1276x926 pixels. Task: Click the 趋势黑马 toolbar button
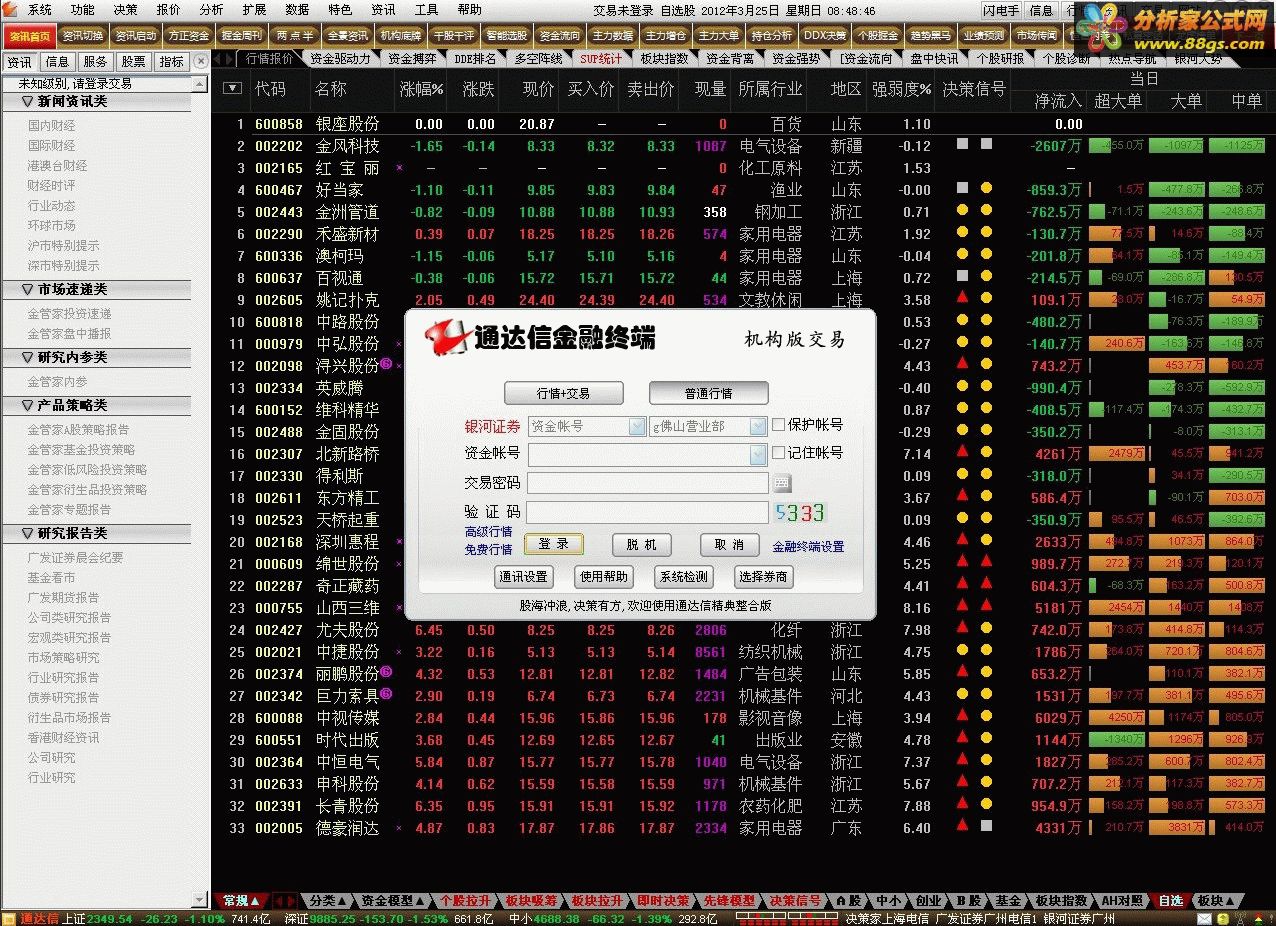point(931,35)
